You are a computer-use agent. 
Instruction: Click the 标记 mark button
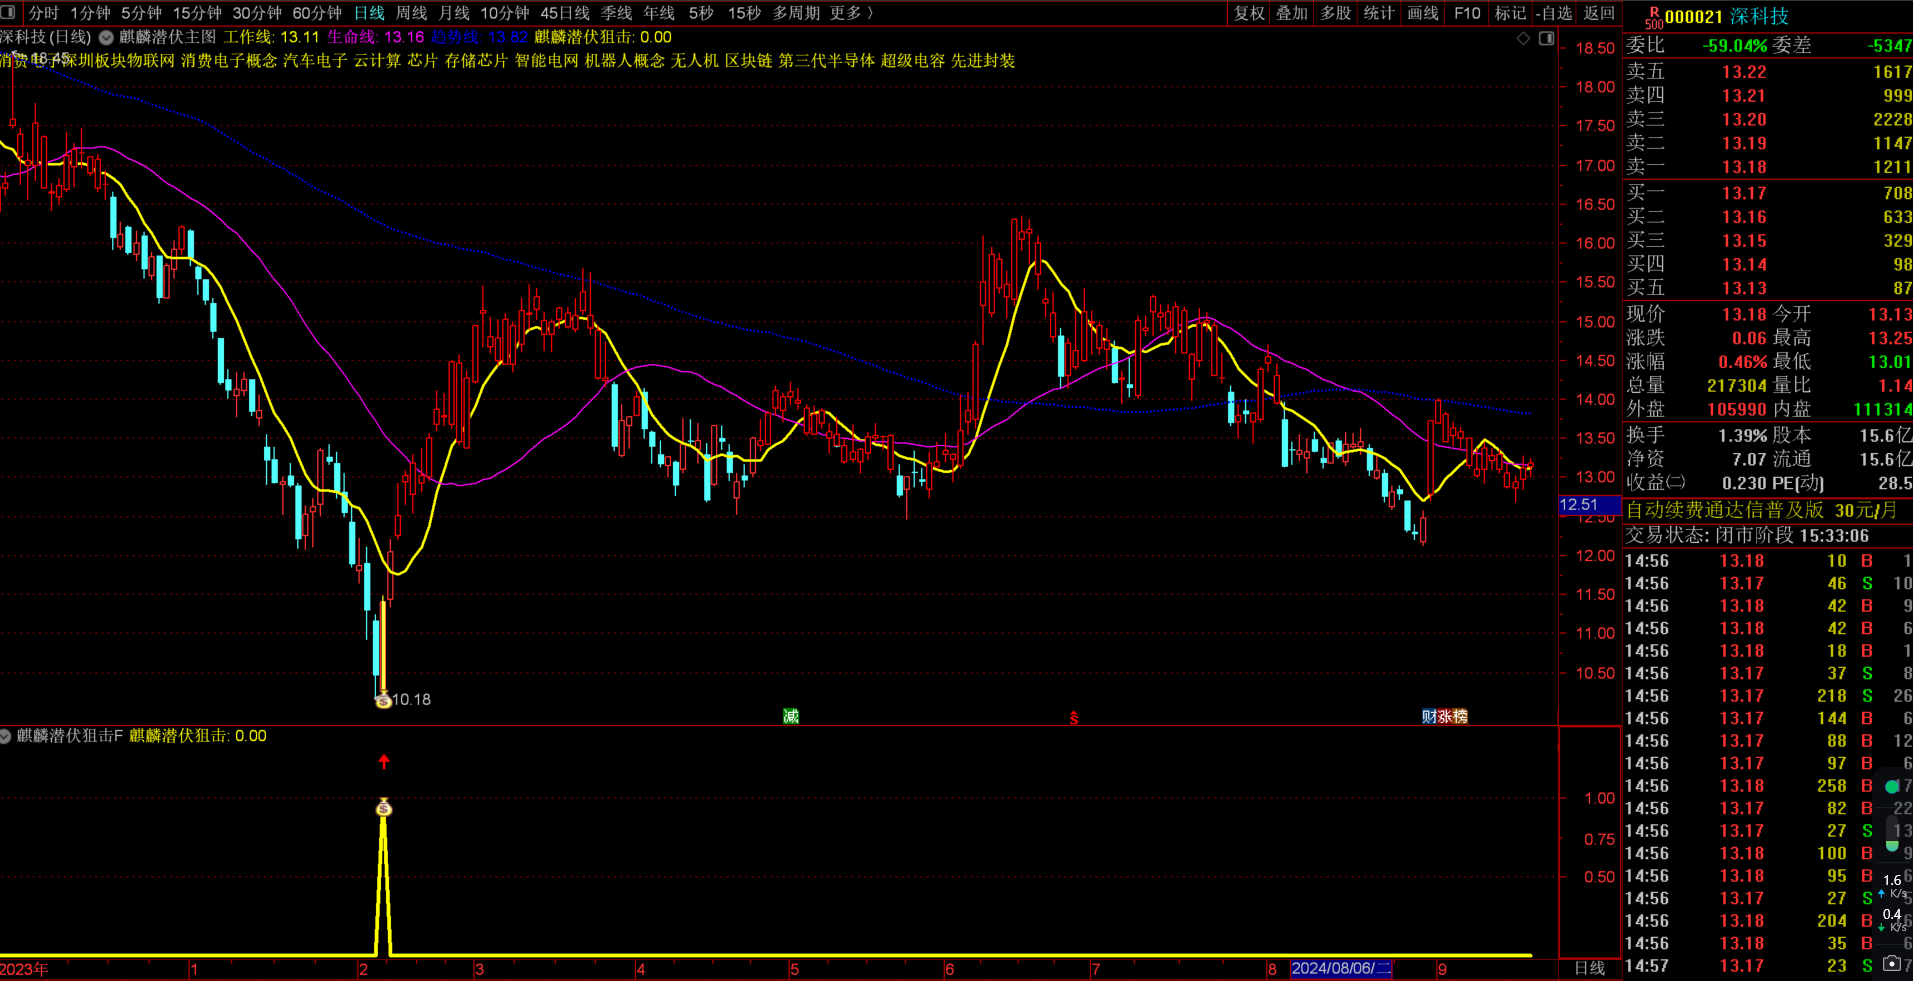(x=1510, y=13)
